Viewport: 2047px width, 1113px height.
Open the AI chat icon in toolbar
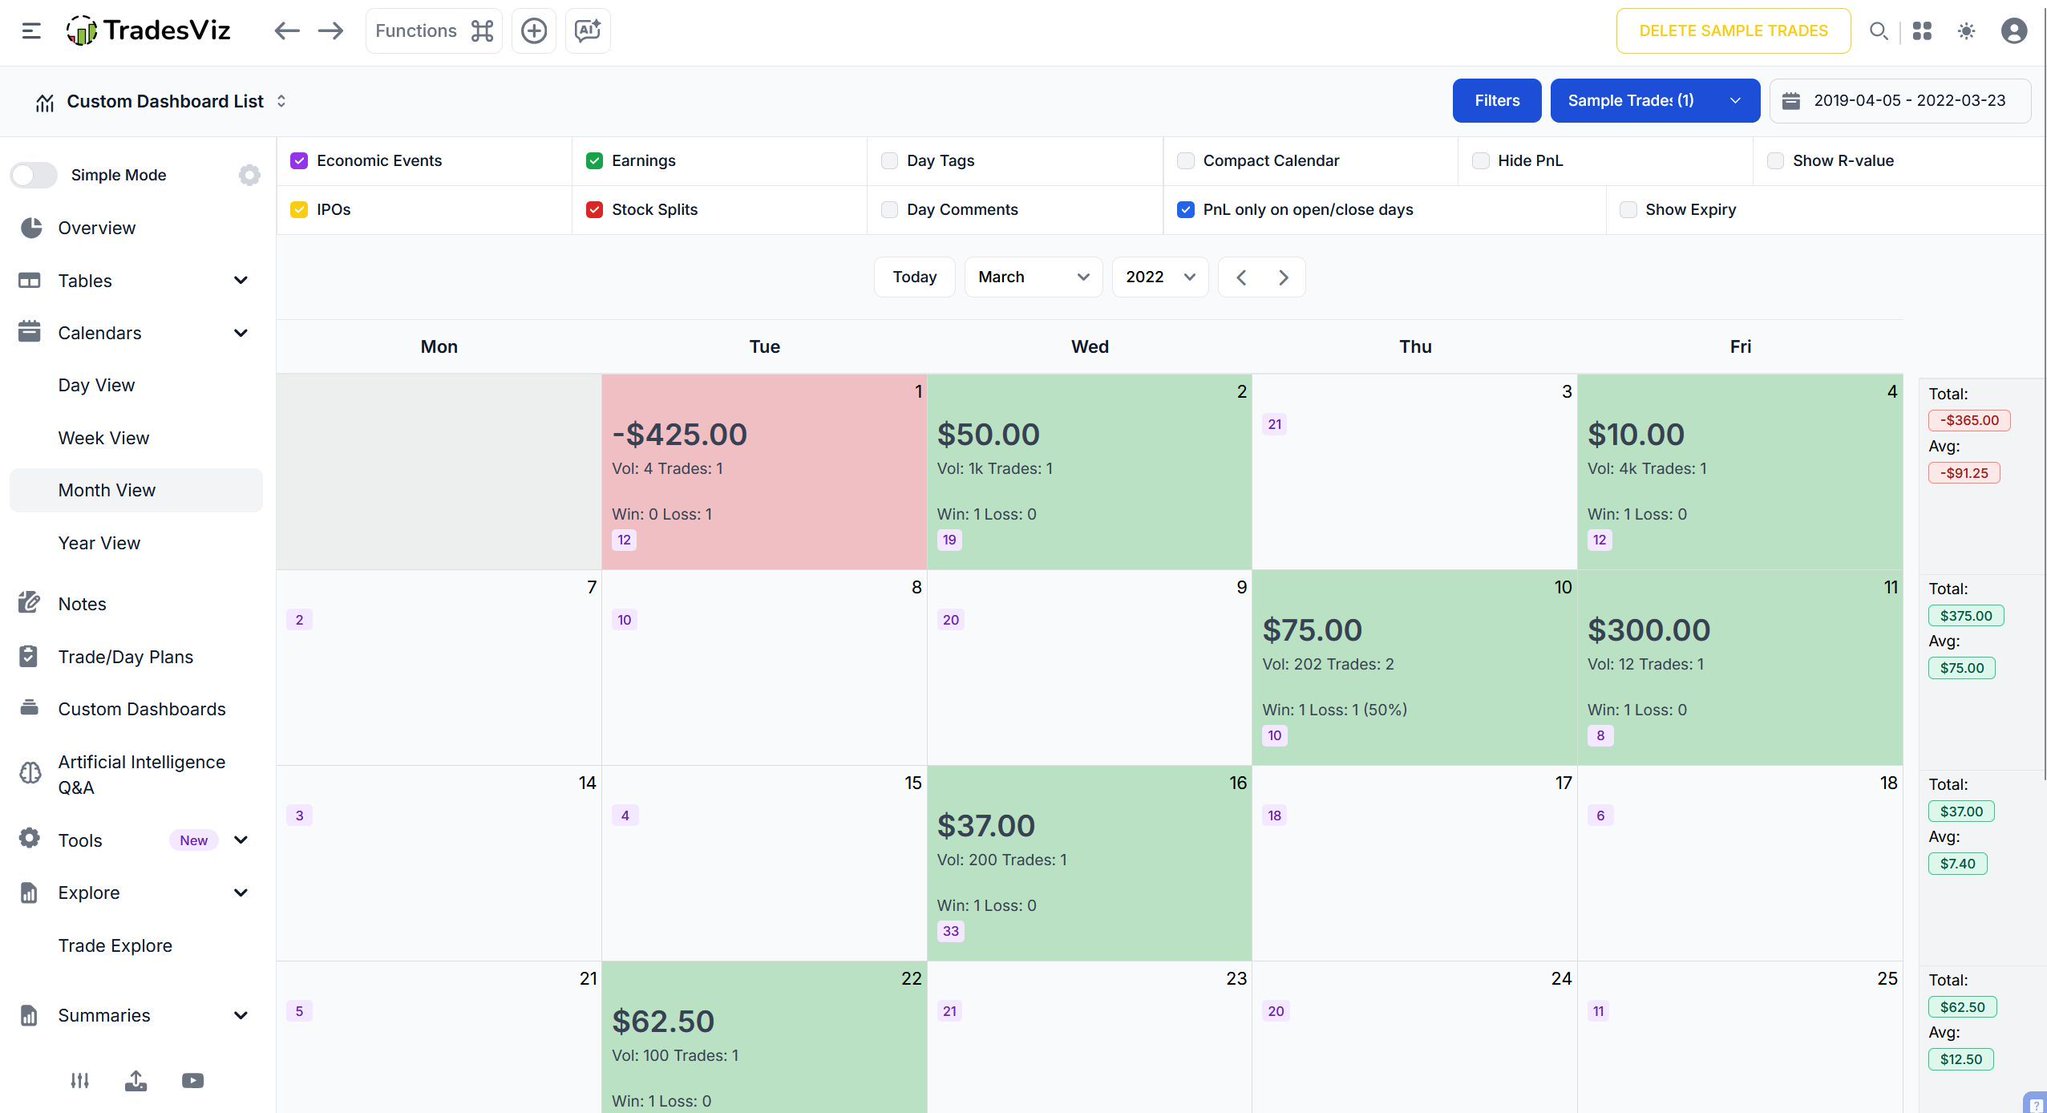(x=587, y=31)
